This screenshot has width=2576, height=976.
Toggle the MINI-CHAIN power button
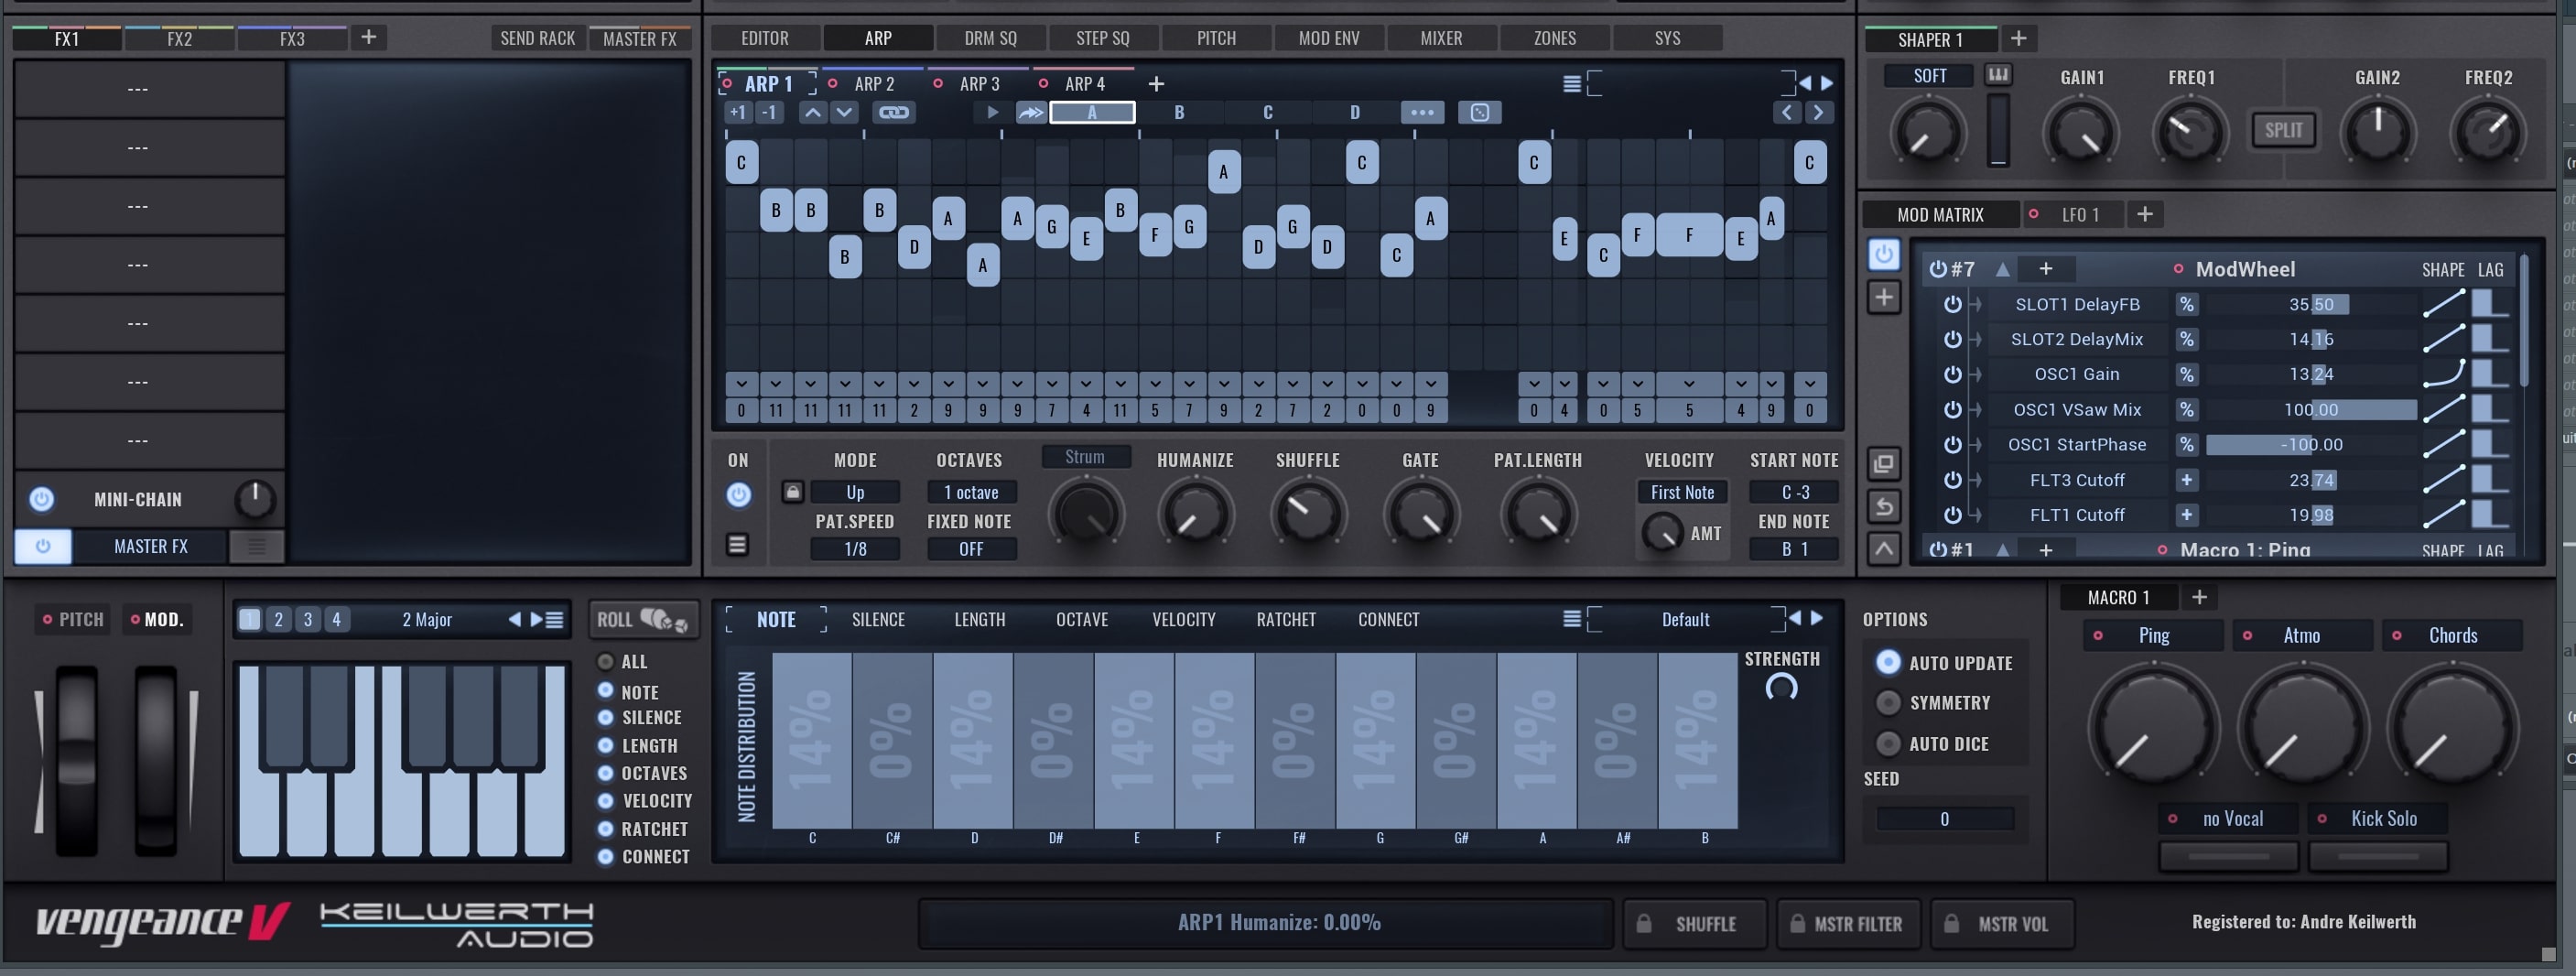click(41, 499)
